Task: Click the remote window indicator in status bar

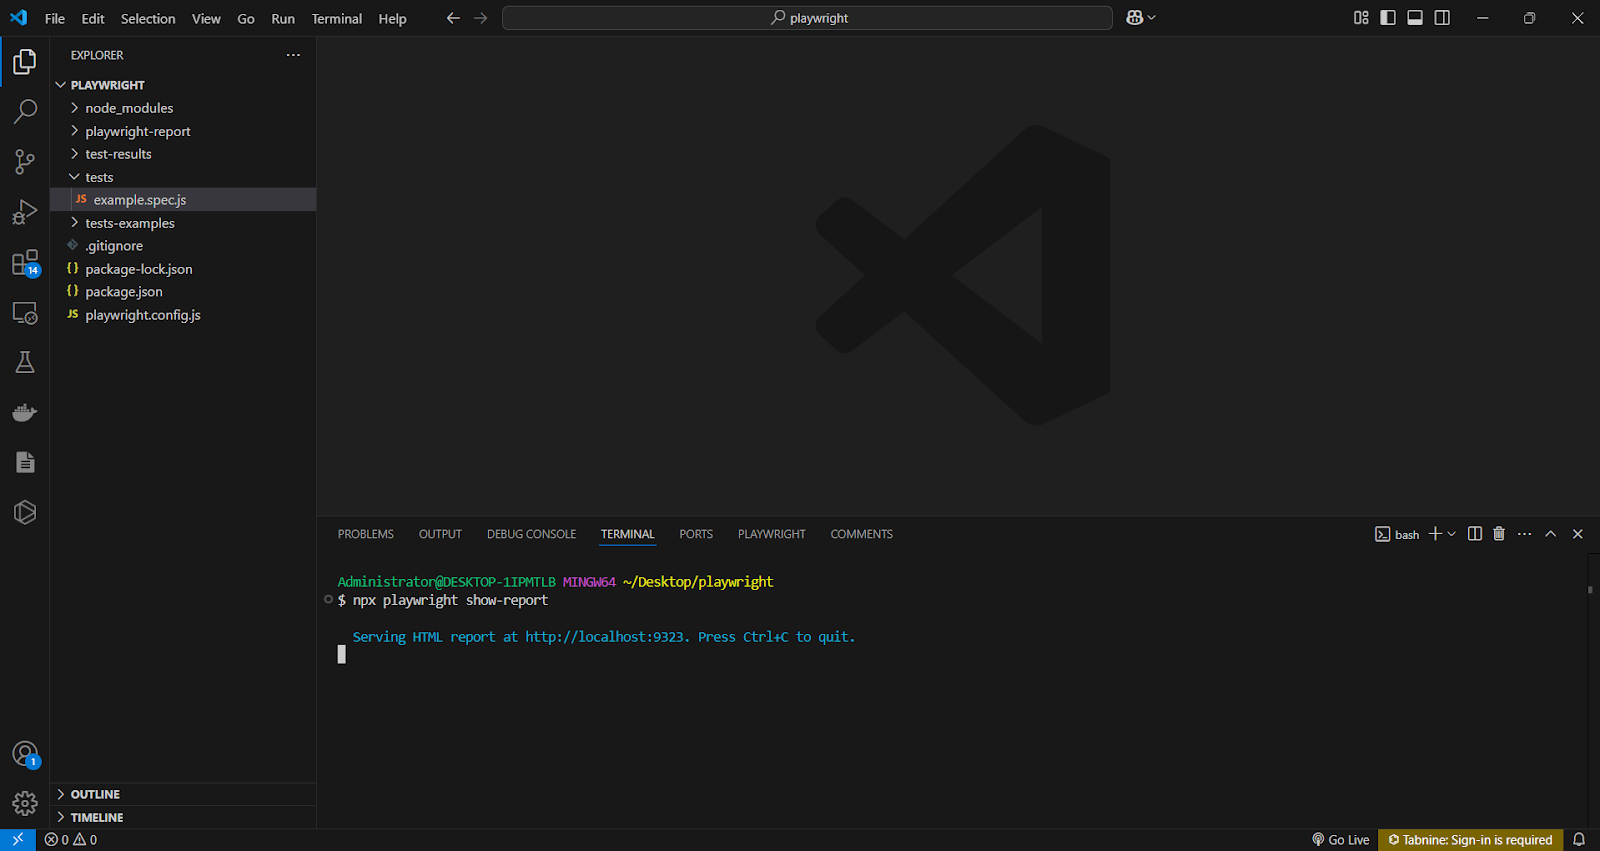Action: click(x=18, y=840)
